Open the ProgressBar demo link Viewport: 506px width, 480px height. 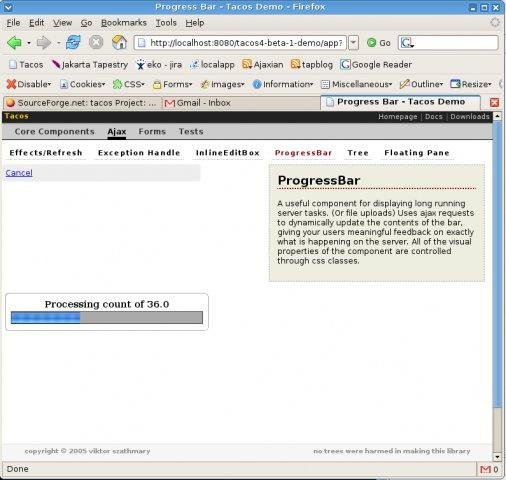(x=303, y=153)
